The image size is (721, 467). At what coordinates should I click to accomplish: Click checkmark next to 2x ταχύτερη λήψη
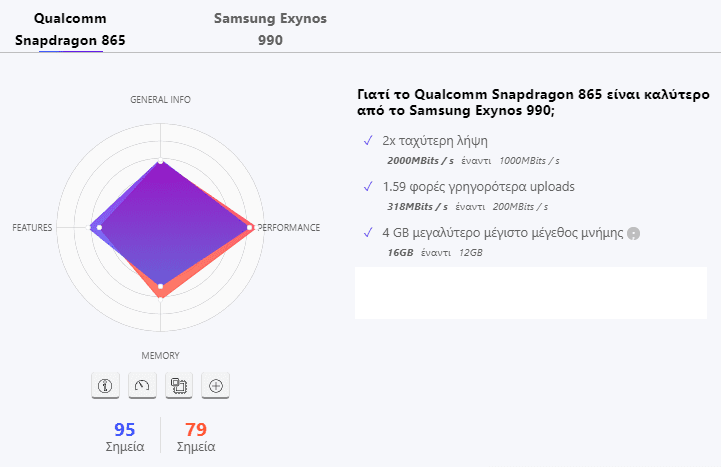tap(368, 141)
